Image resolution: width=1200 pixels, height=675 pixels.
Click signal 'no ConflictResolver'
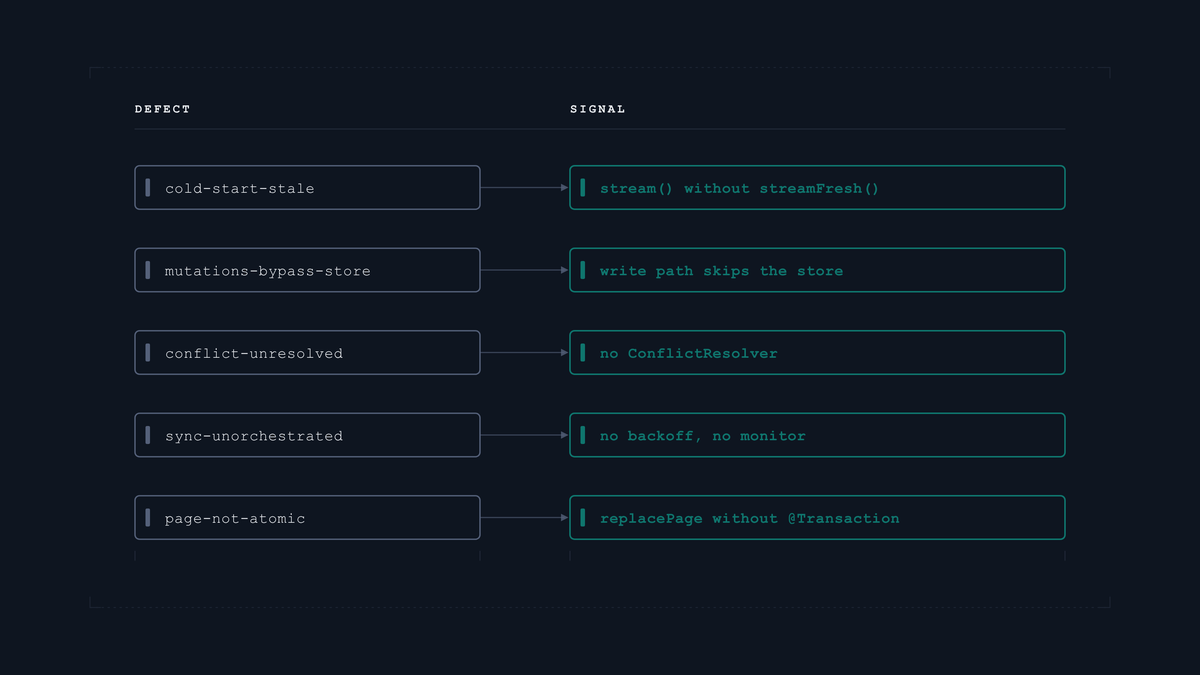pyautogui.click(x=817, y=353)
